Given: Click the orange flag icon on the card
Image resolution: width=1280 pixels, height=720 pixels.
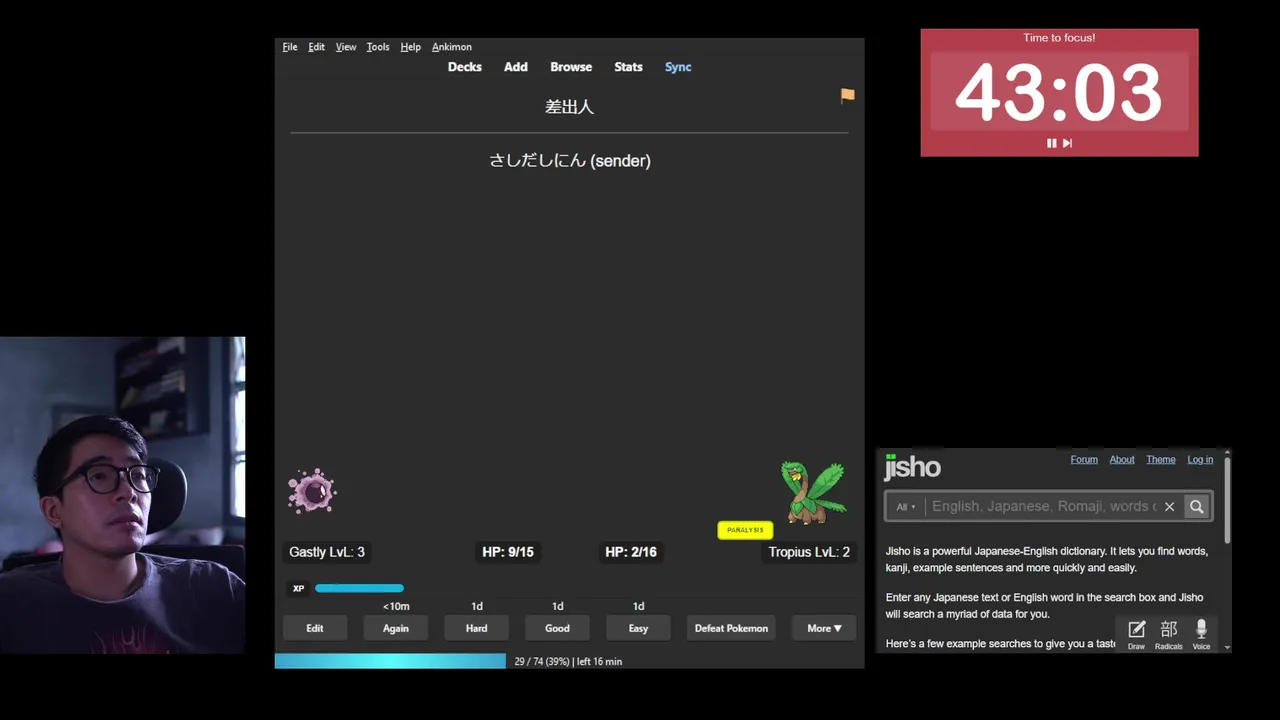Looking at the screenshot, I should point(847,95).
